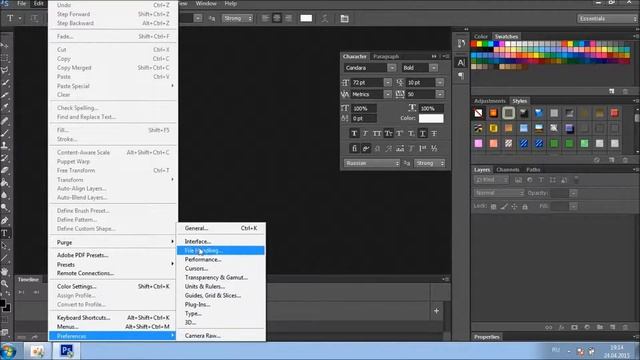
Task: Open the Window menu
Action: pos(206,4)
